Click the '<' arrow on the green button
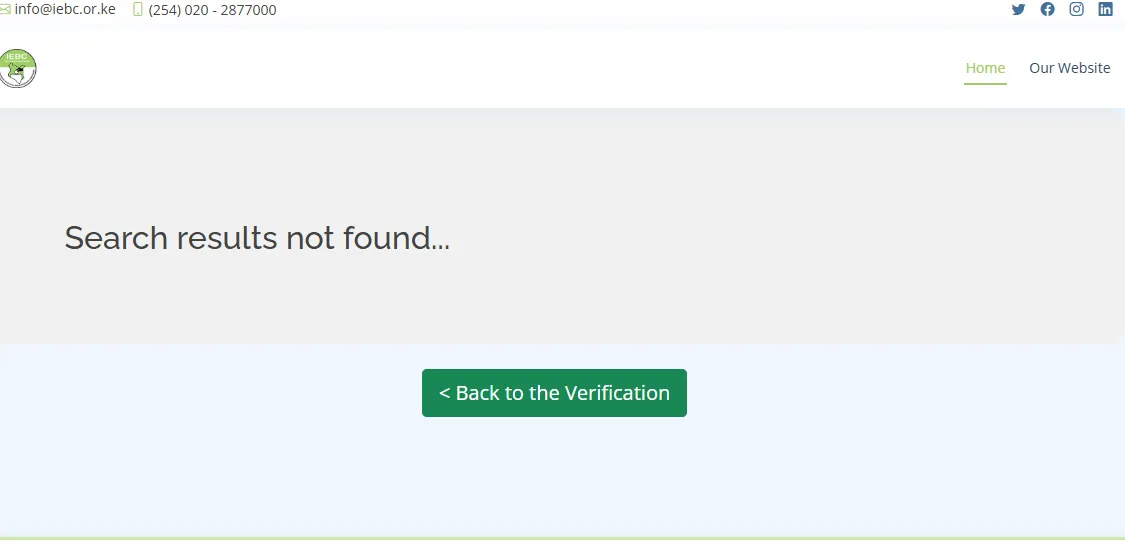 point(444,393)
